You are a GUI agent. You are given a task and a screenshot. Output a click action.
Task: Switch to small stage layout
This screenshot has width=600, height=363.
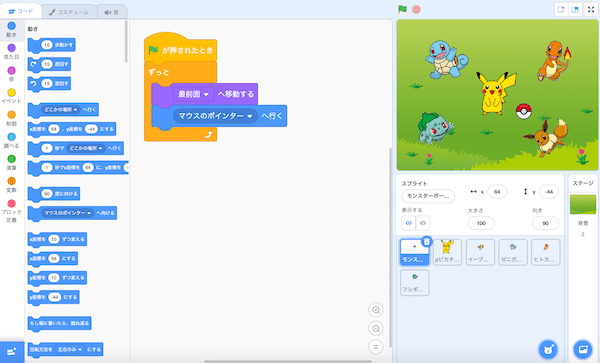(x=561, y=10)
